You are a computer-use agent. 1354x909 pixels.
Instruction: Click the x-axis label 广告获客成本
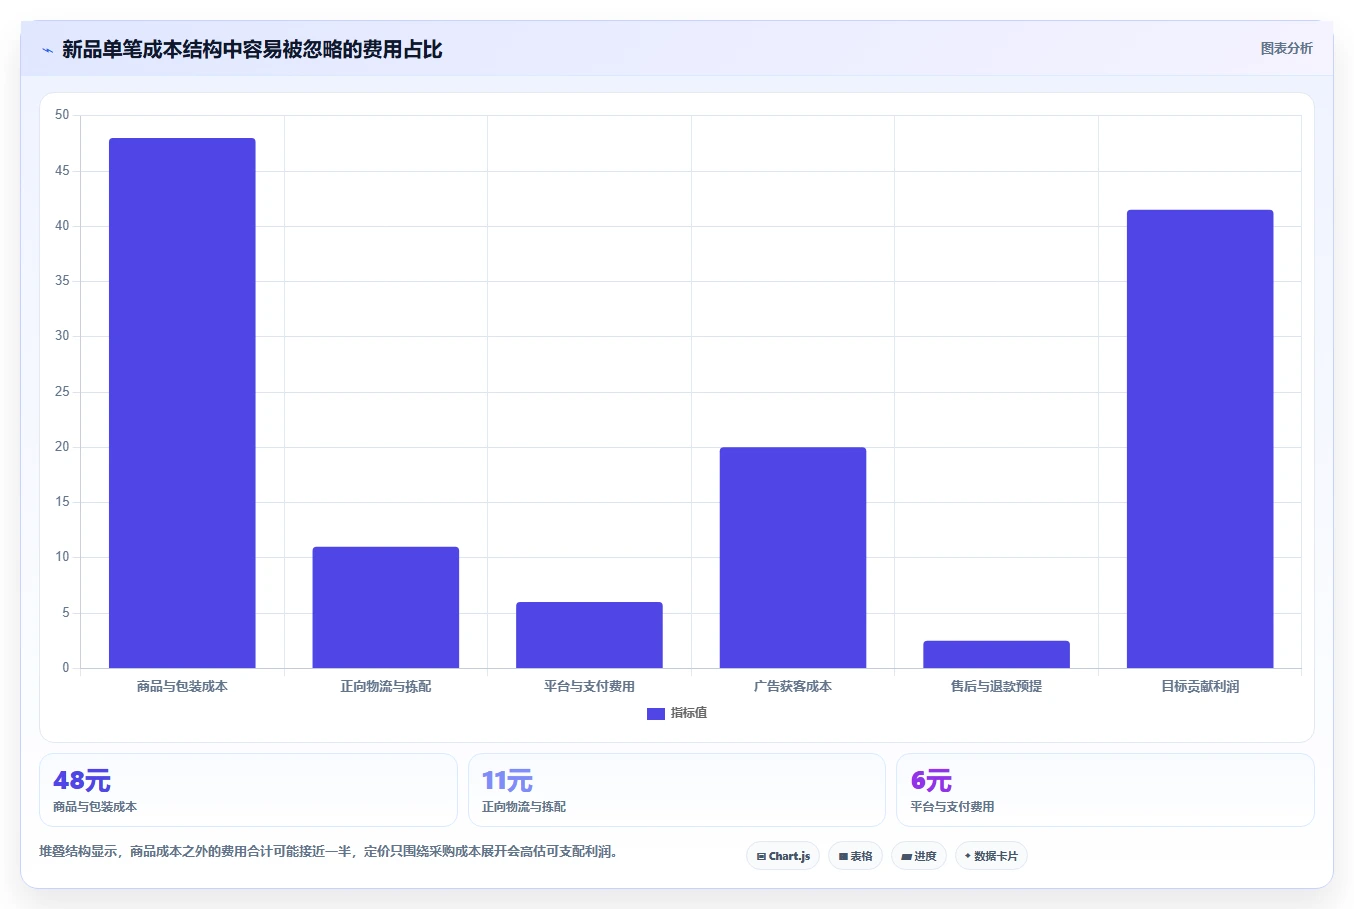point(793,686)
